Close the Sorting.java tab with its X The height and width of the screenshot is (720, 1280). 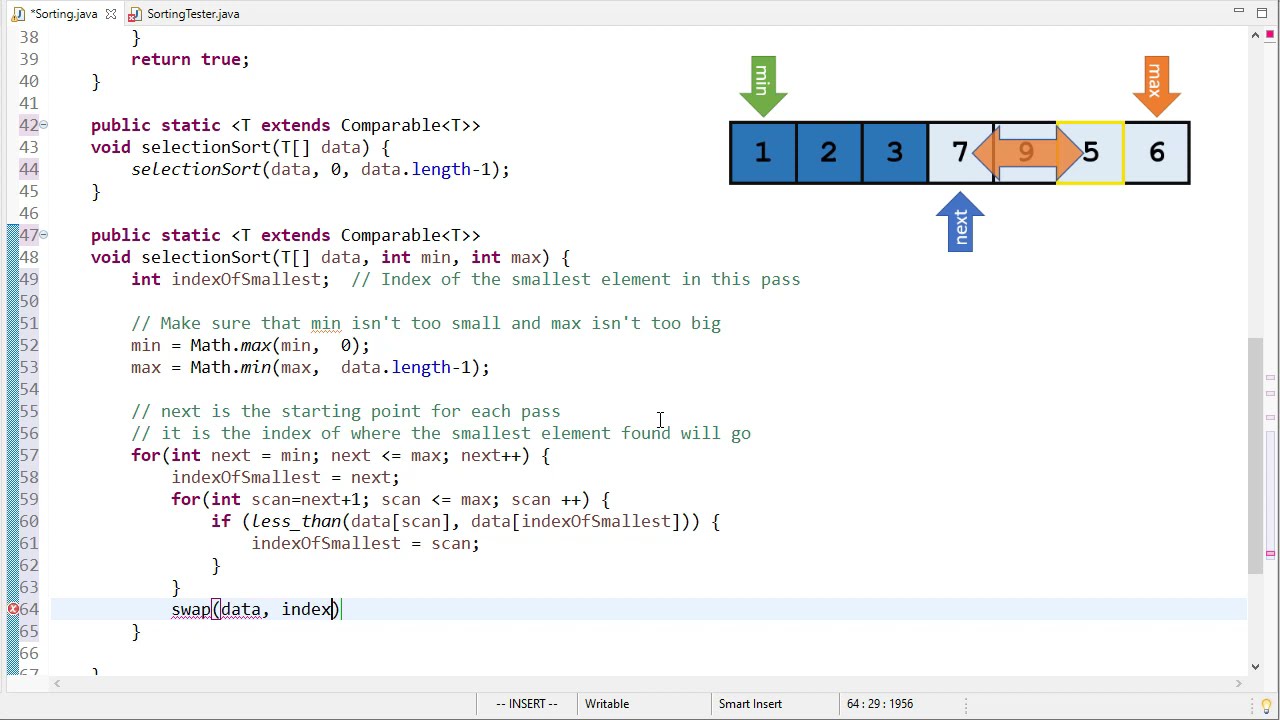[111, 14]
